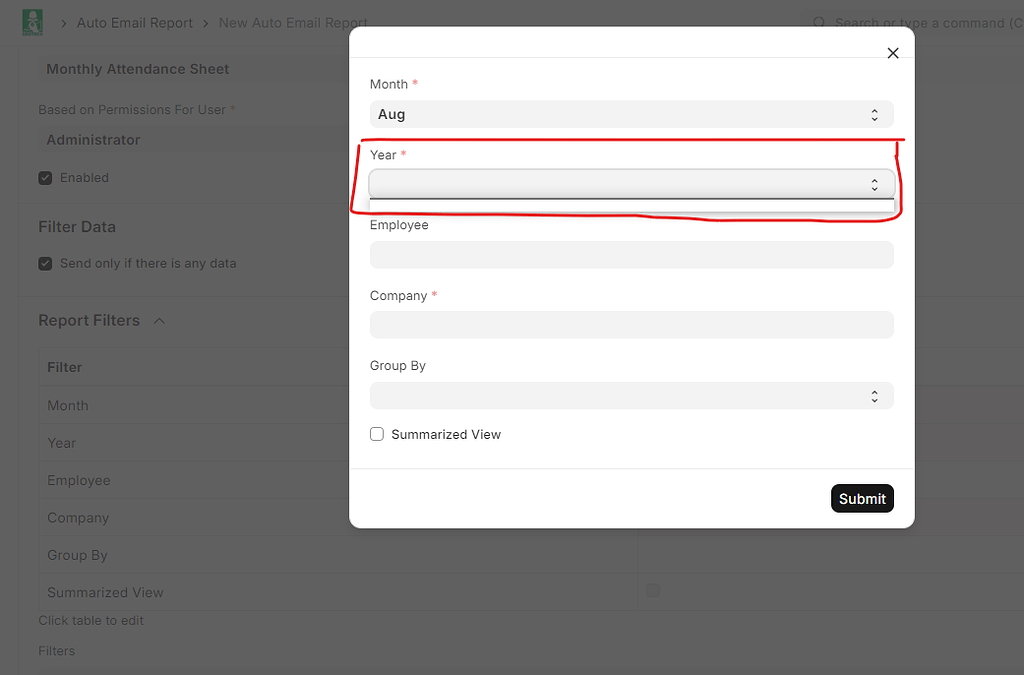The width and height of the screenshot is (1024, 675).
Task: Click the search magnifier icon
Action: tap(820, 22)
